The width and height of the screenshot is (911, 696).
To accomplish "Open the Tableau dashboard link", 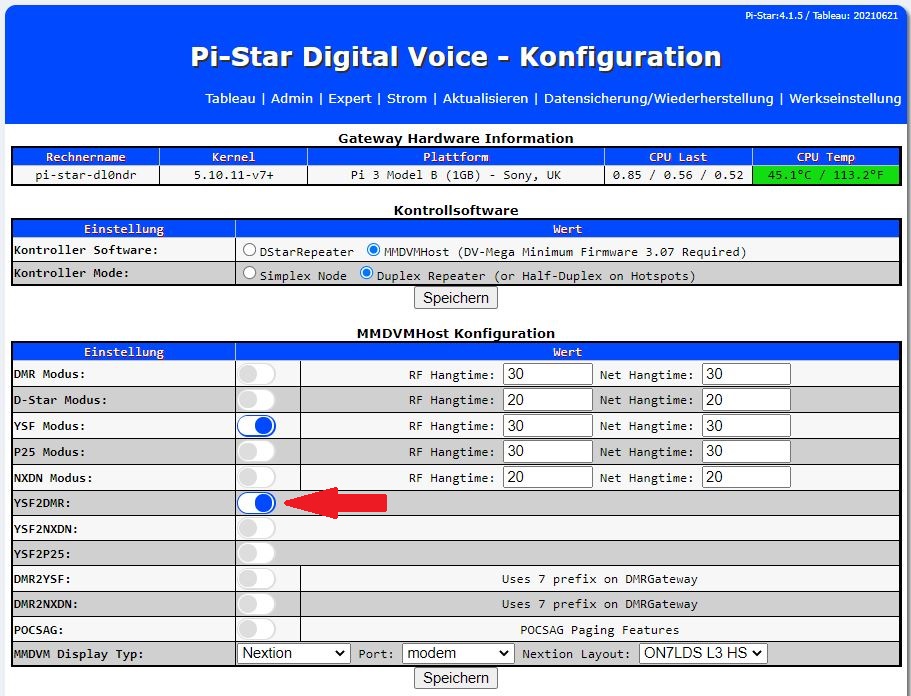I will click(x=230, y=98).
